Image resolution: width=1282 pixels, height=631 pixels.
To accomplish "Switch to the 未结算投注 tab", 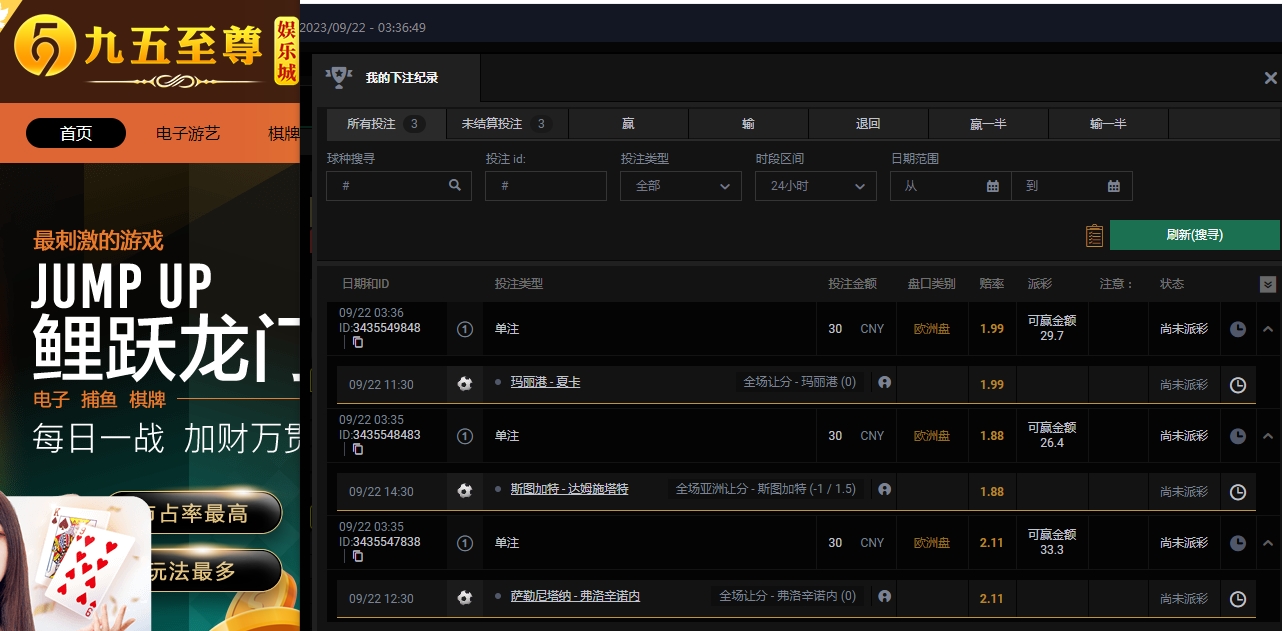I will pos(507,124).
